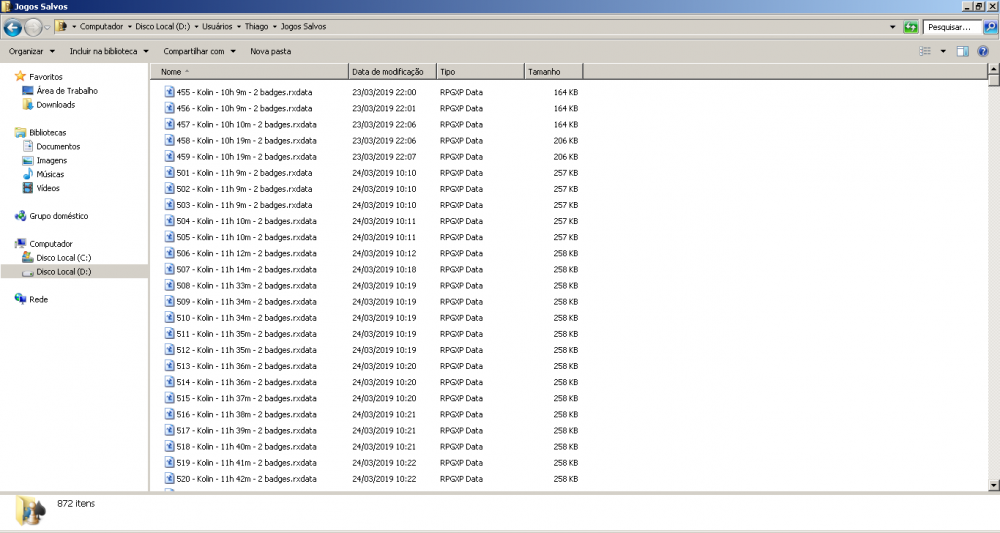Click the green refresh button in address bar
This screenshot has height=533, width=1000.
point(910,27)
